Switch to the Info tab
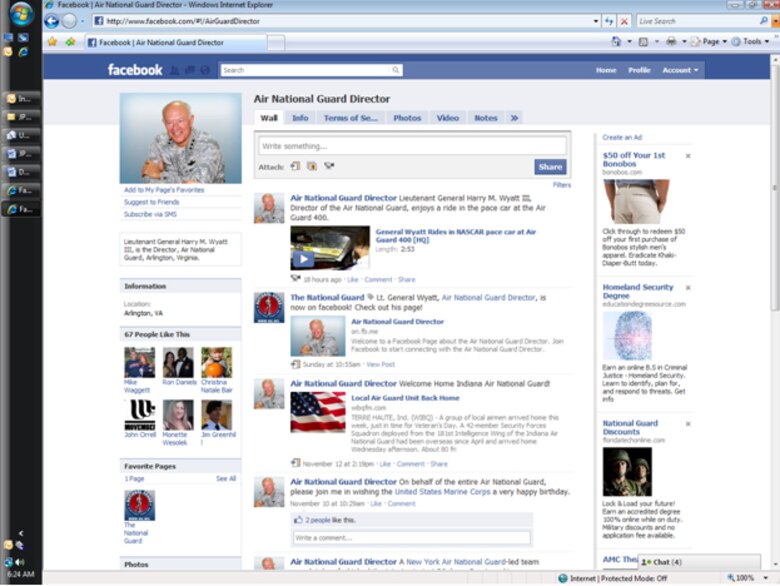 pos(300,118)
